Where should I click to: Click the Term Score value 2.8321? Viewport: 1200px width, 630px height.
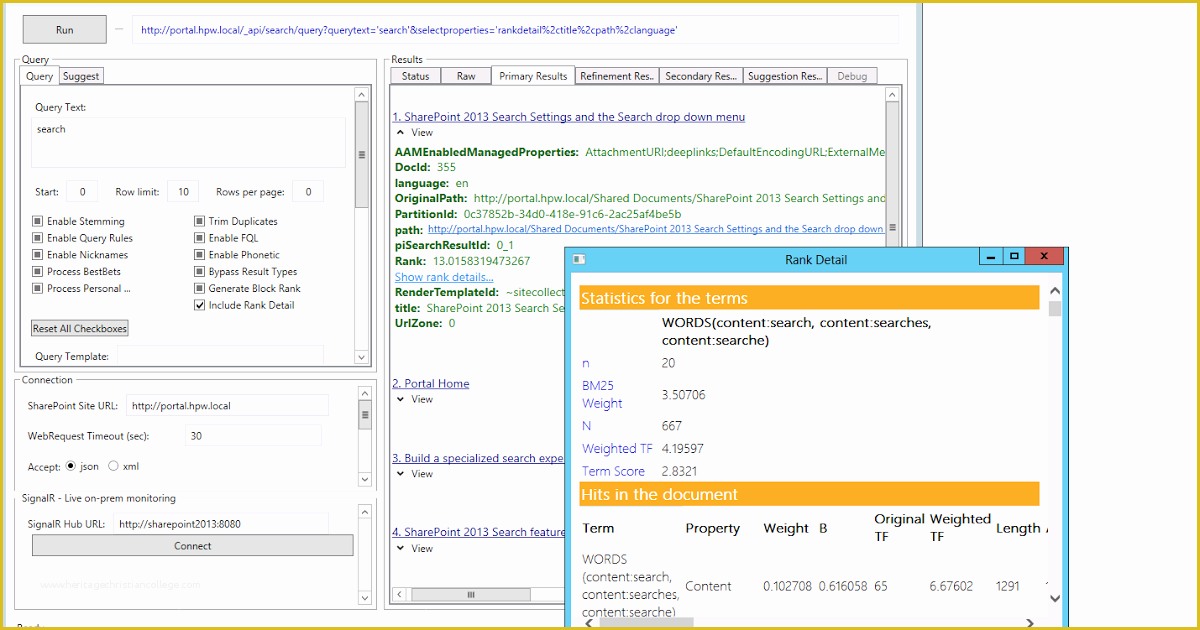[x=680, y=471]
